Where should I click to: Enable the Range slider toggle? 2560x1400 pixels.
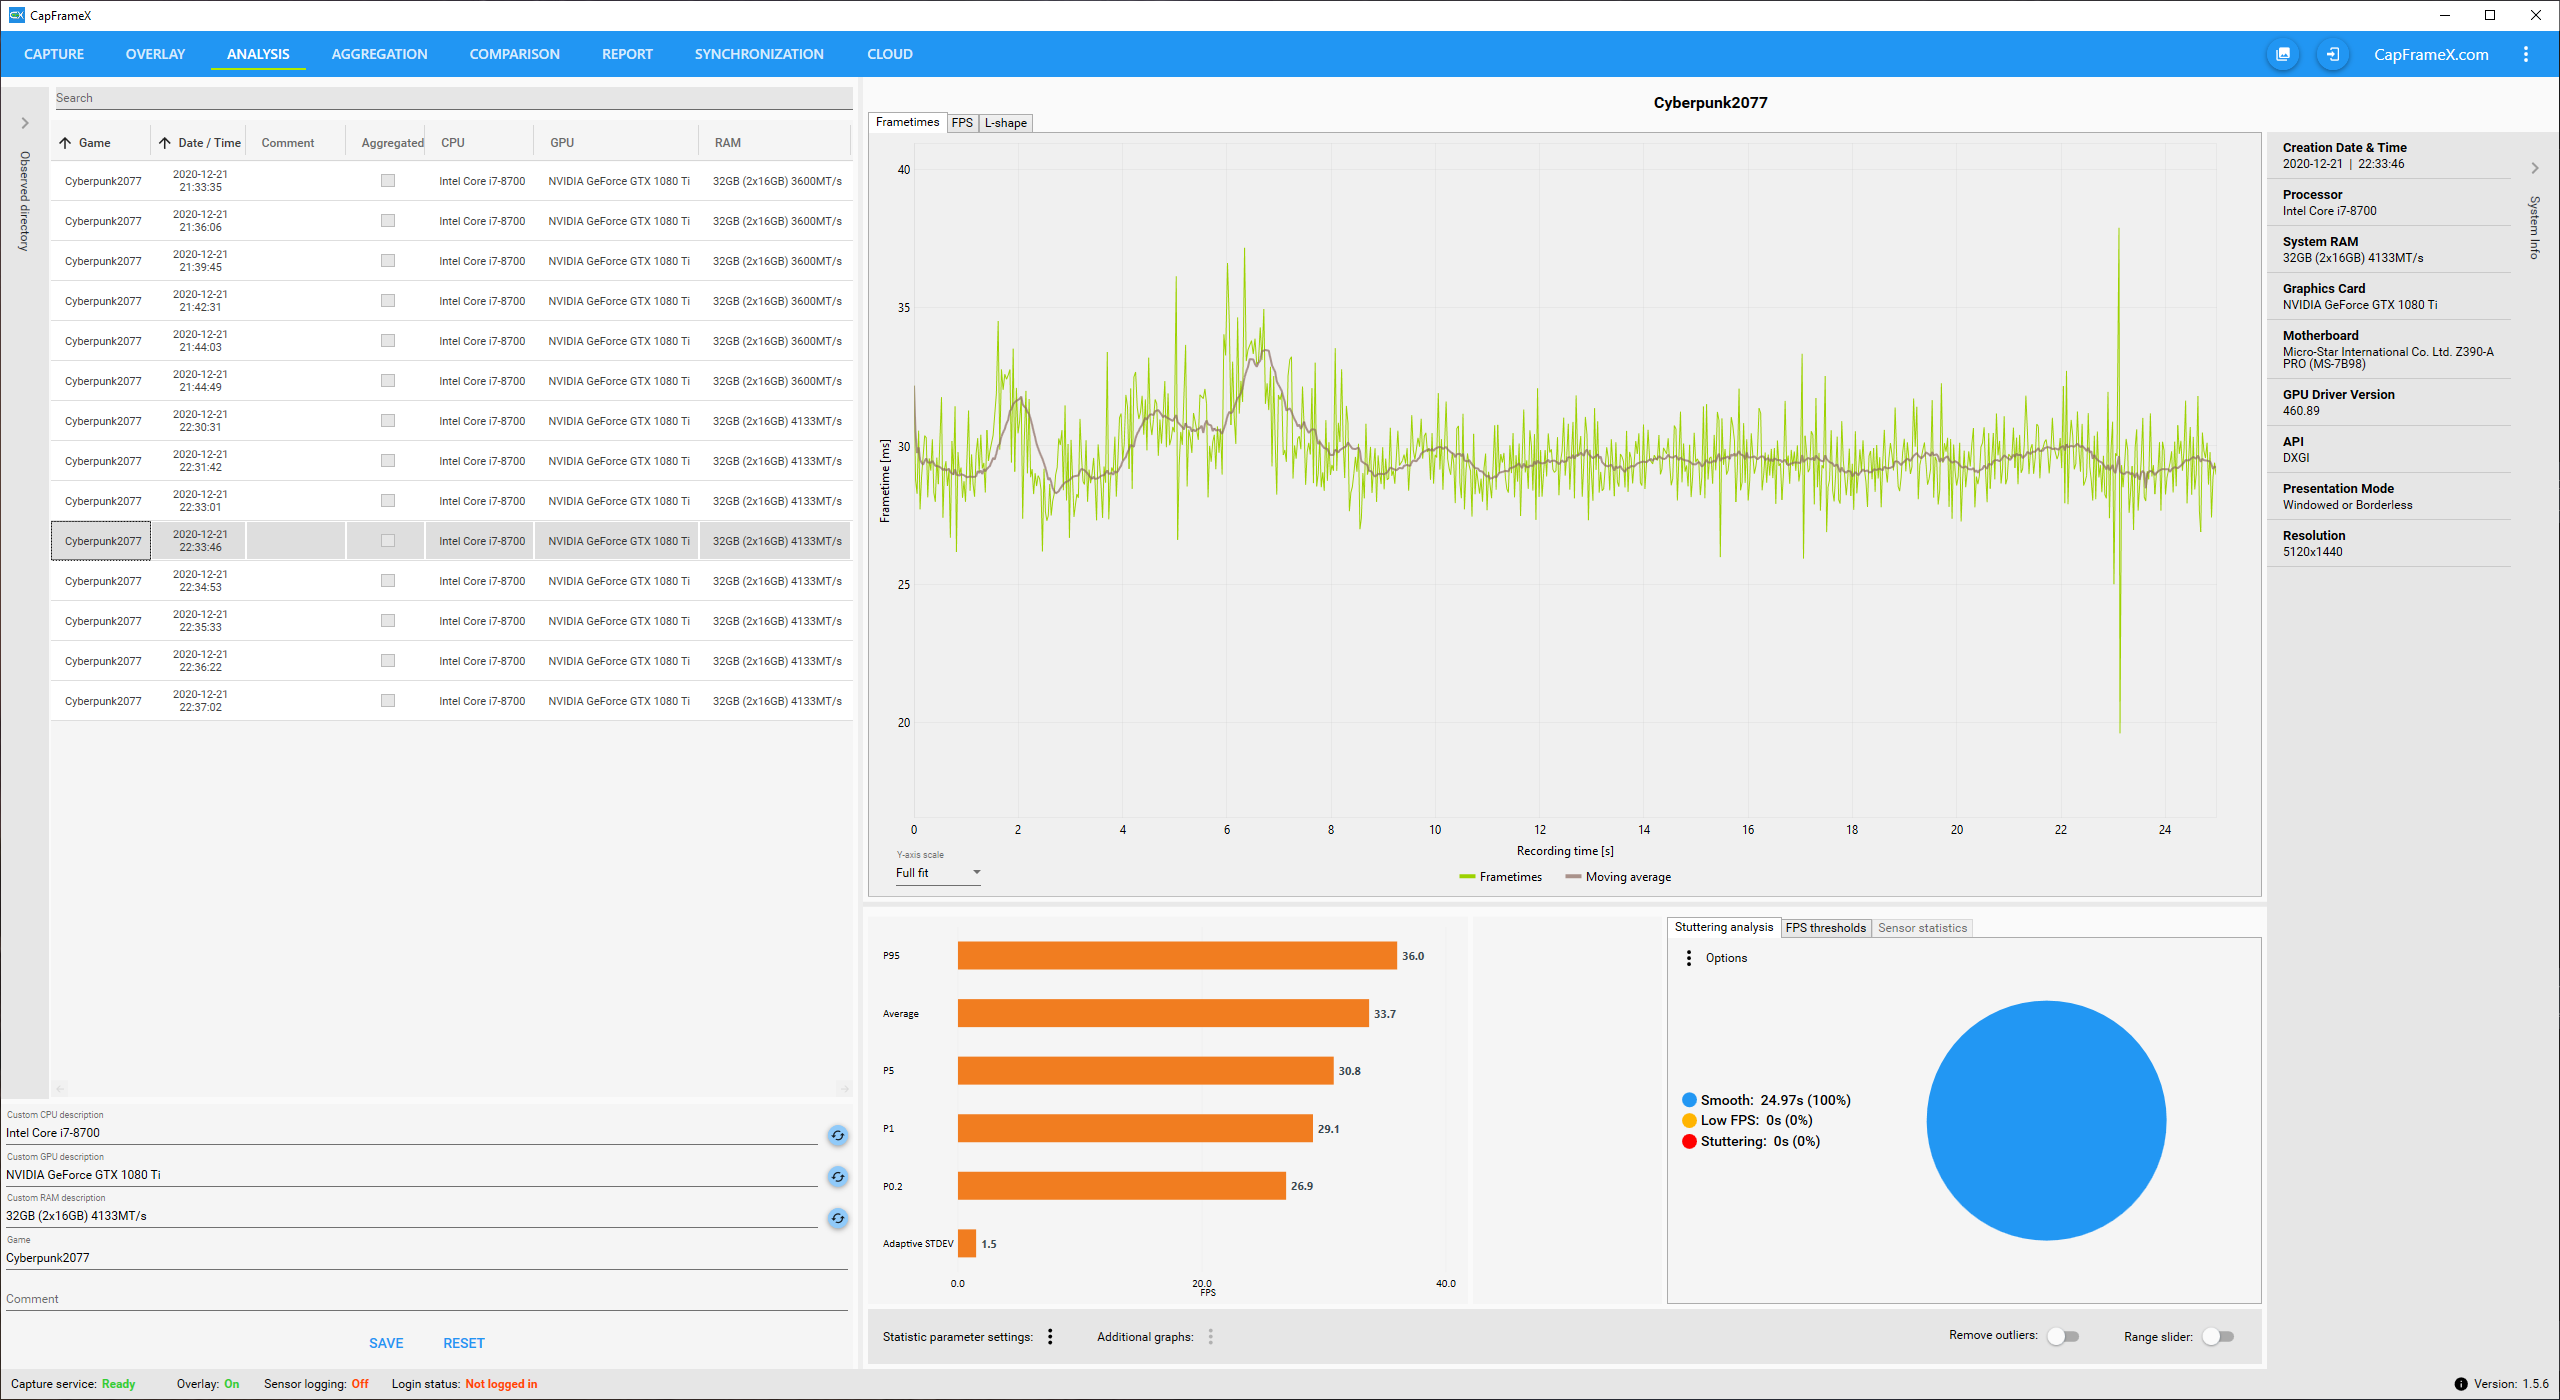point(2218,1337)
